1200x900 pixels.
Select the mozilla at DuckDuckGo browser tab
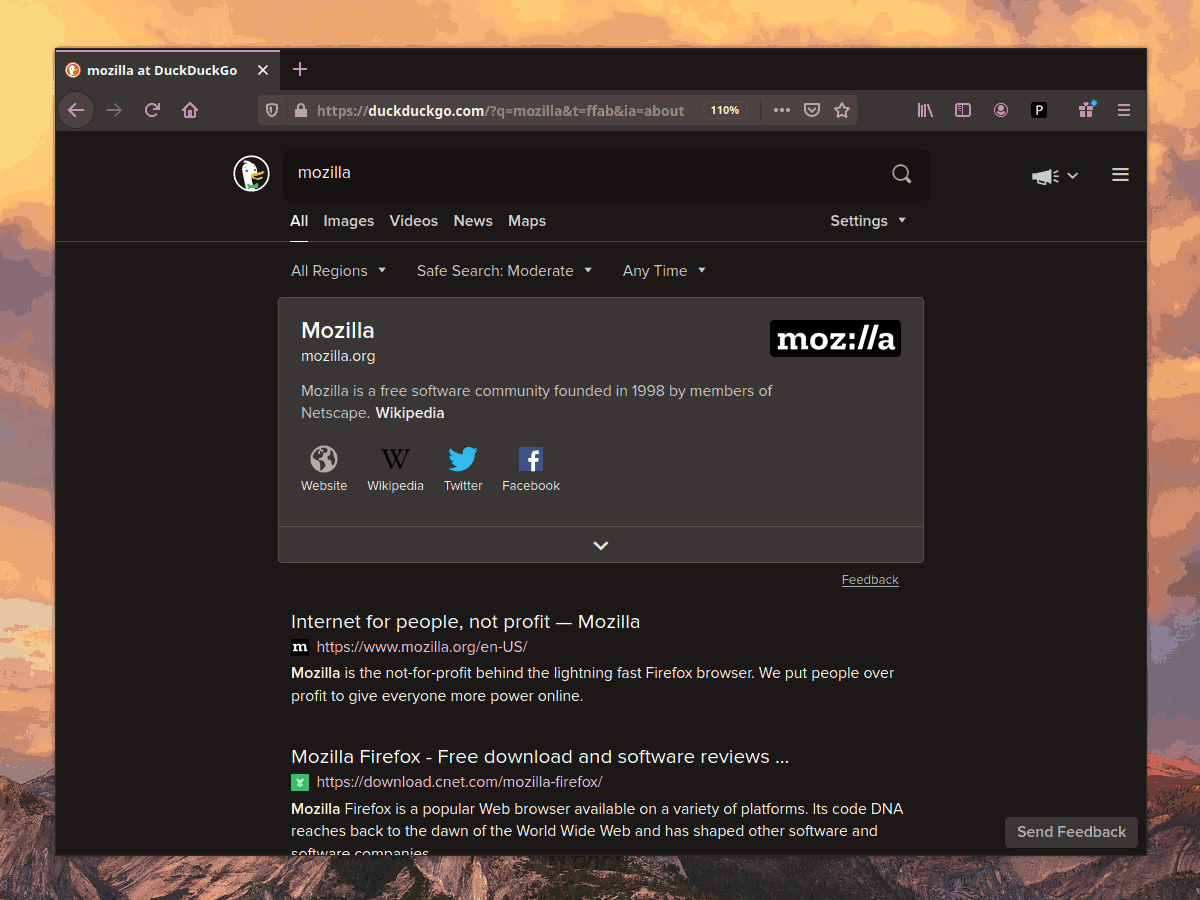coord(167,70)
